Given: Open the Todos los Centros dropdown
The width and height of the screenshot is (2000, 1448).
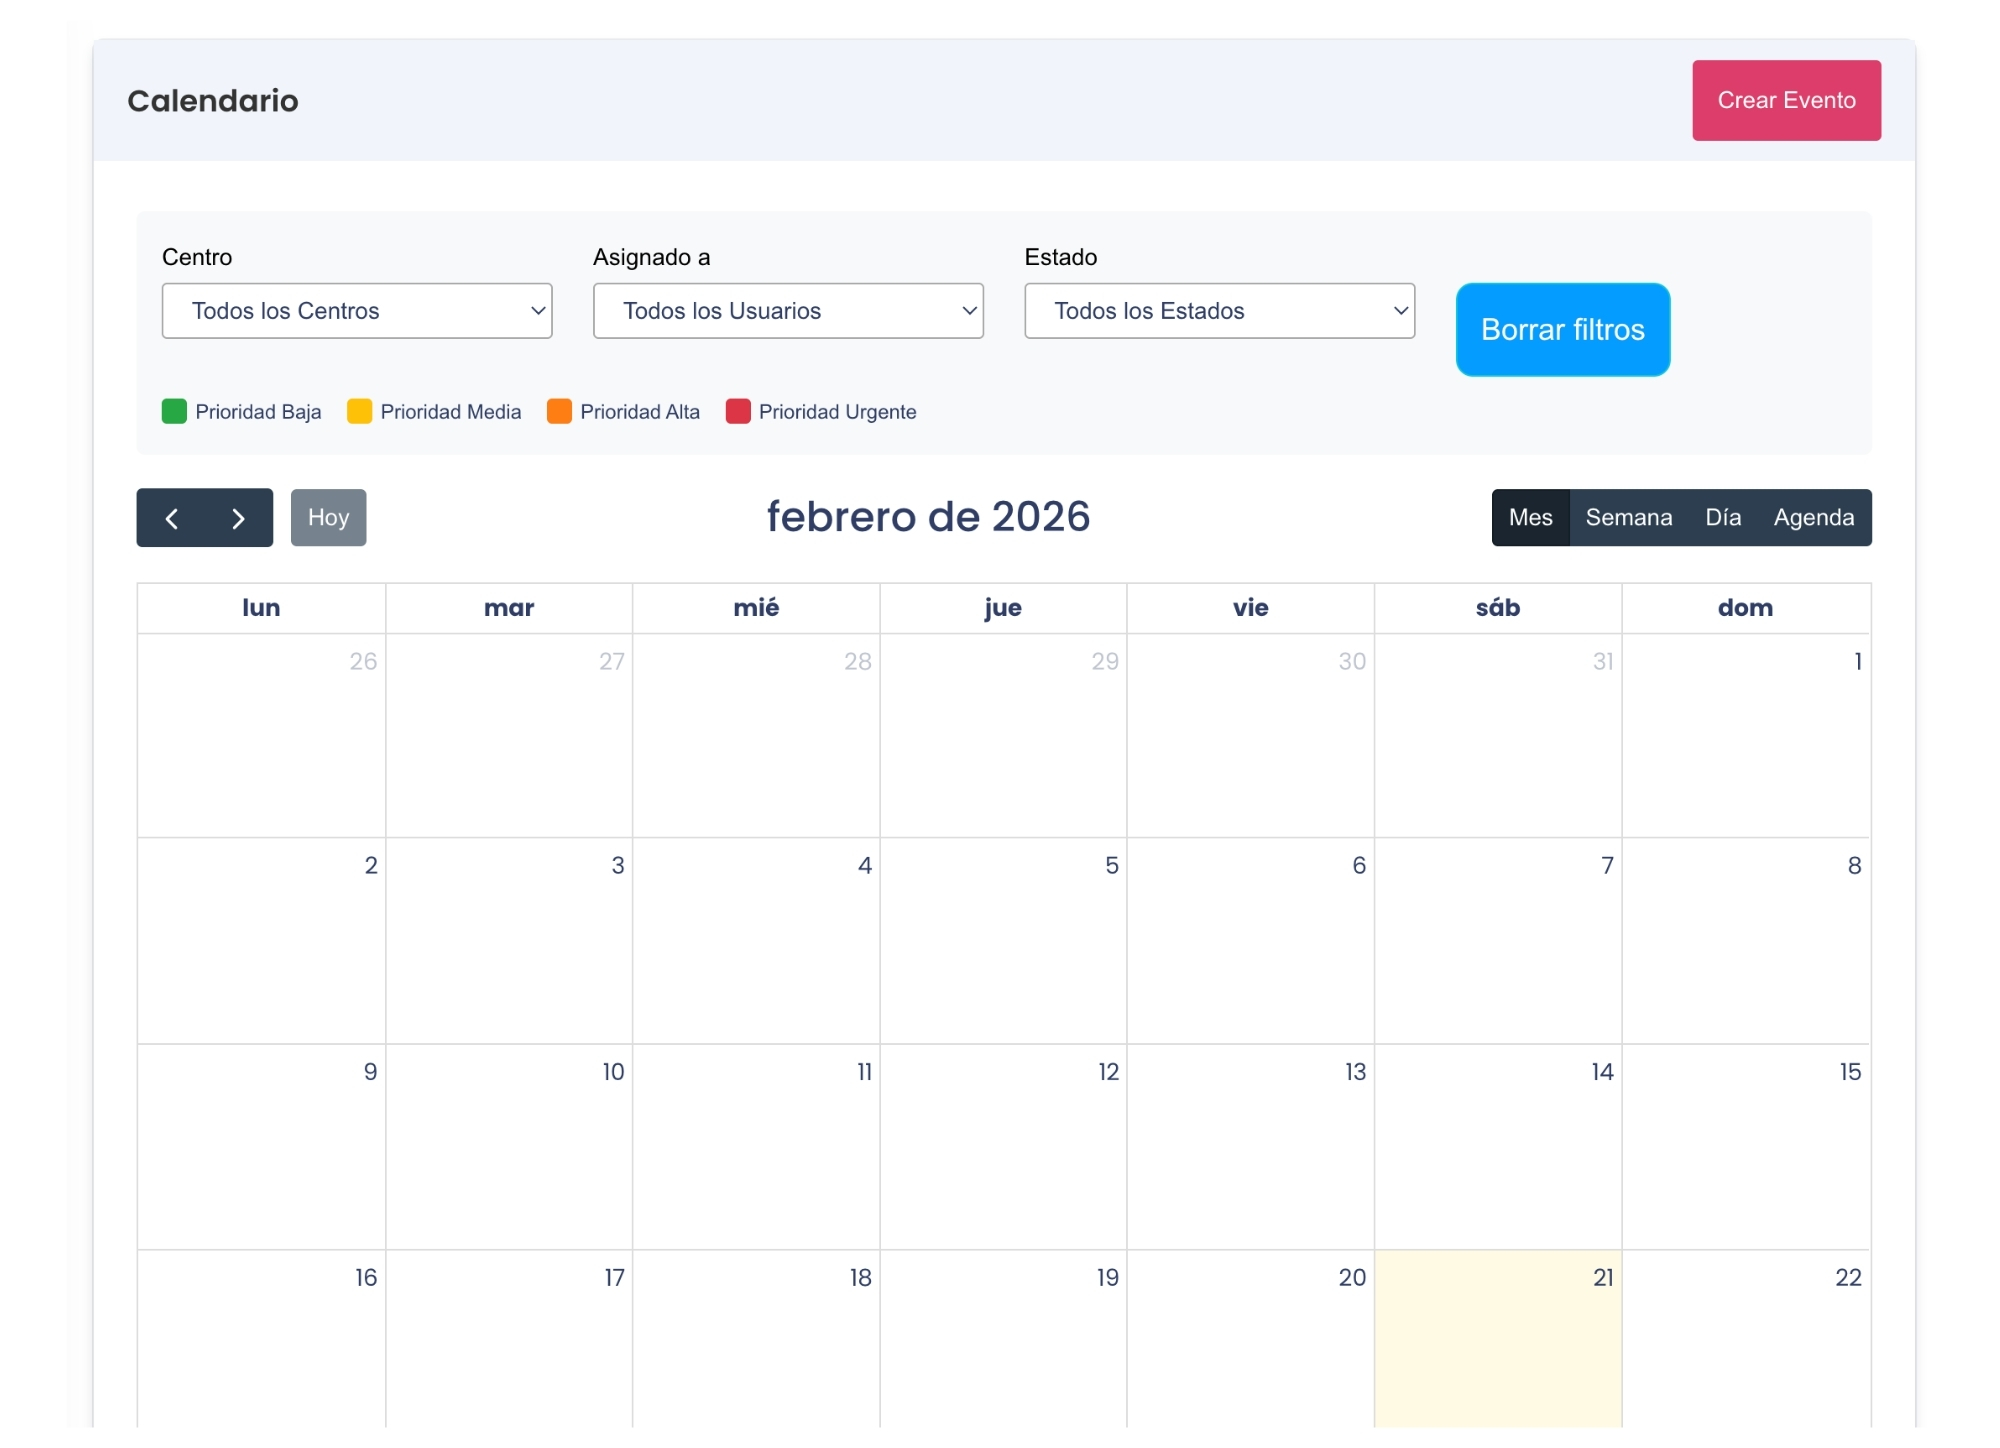Looking at the screenshot, I should pyautogui.click(x=357, y=311).
